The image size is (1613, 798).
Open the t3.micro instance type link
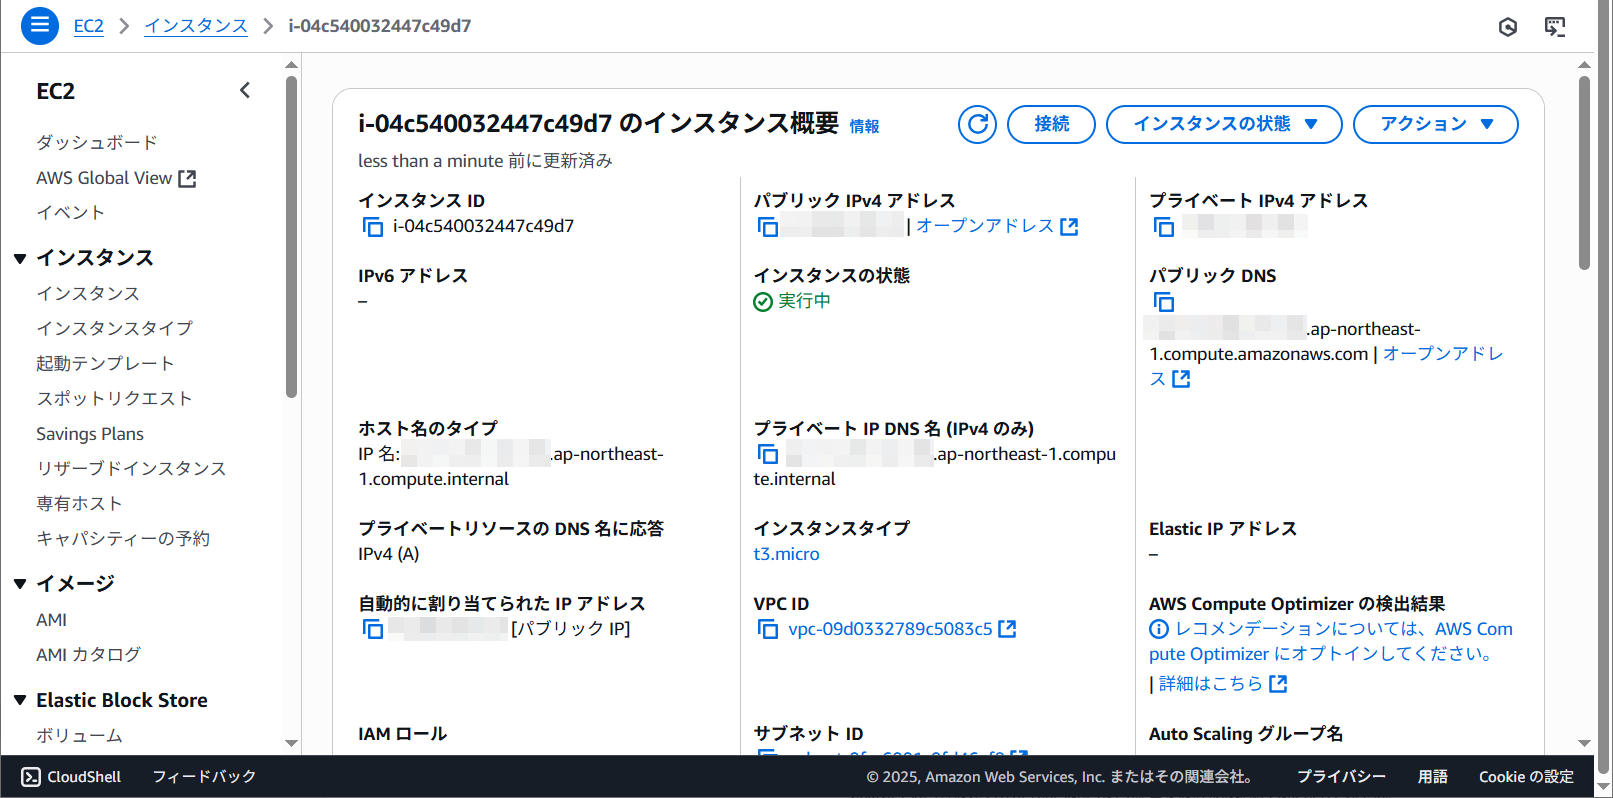coord(786,554)
